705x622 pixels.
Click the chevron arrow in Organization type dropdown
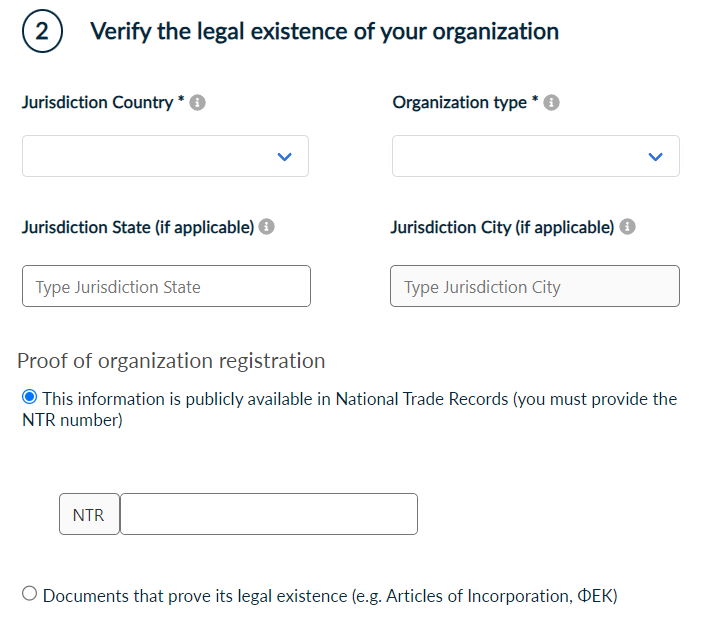click(x=655, y=157)
